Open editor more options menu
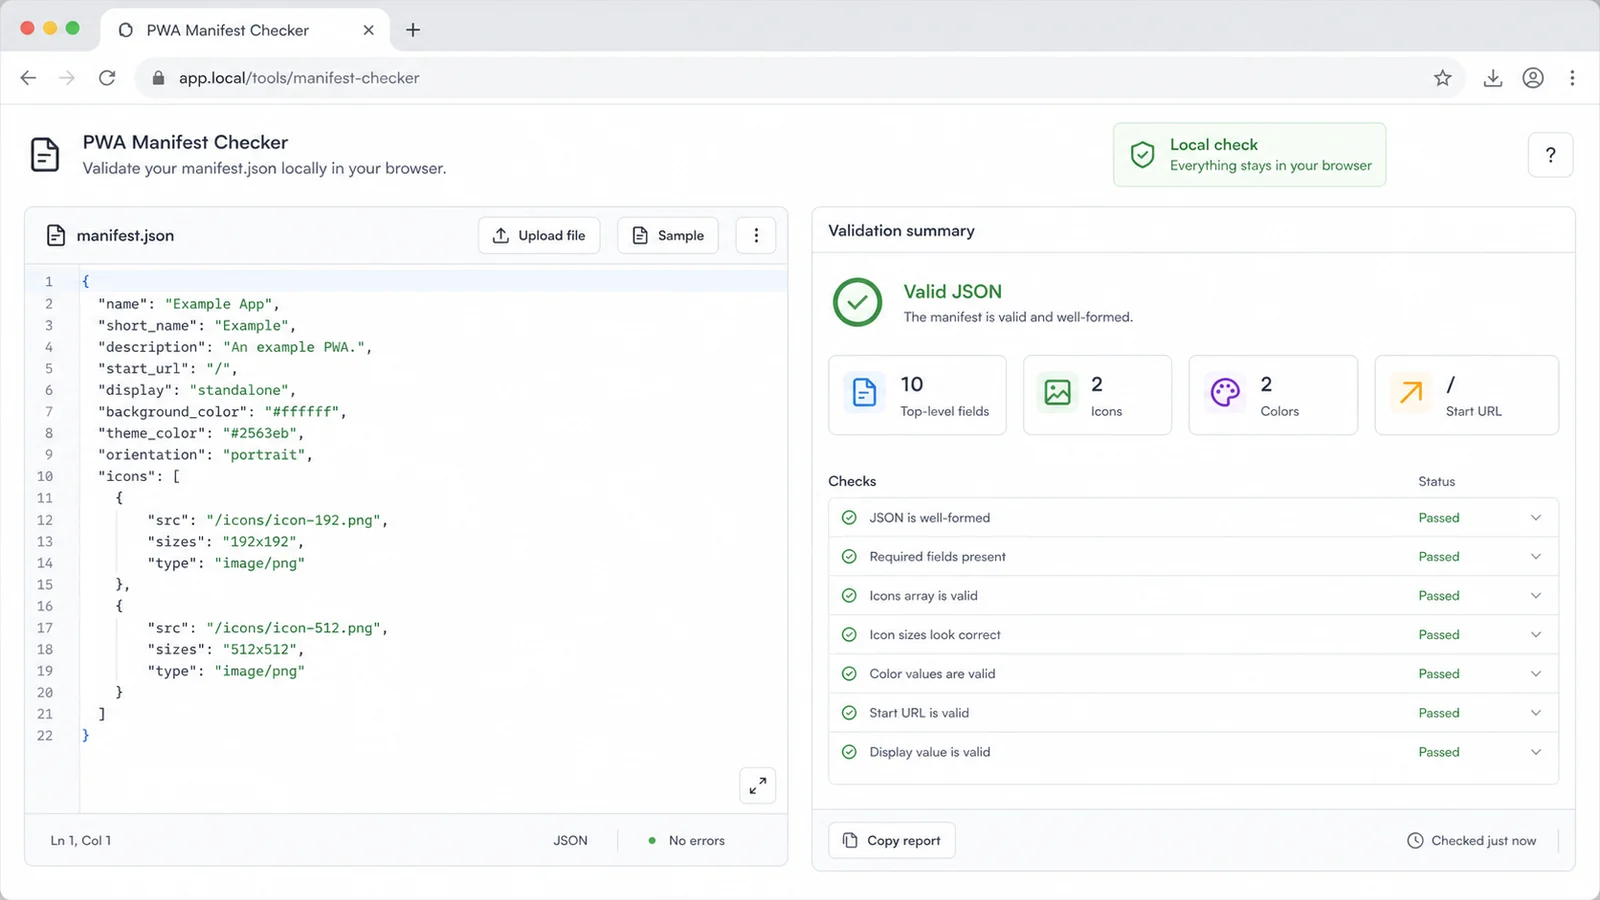 pyautogui.click(x=756, y=236)
